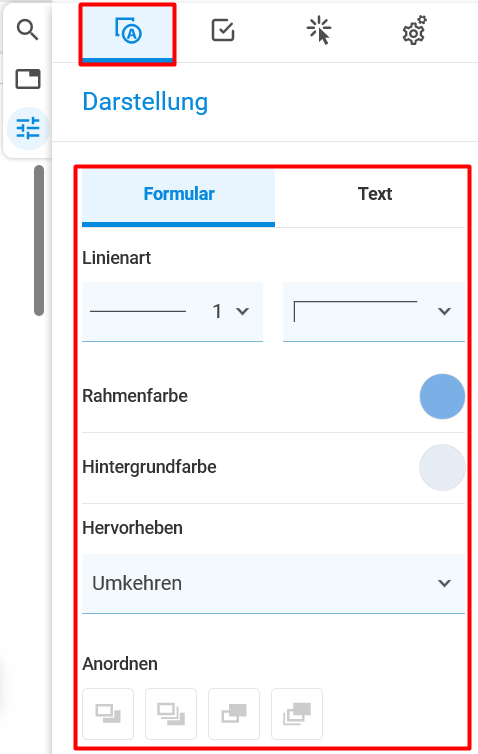Pick the Hintergrundfarbe light color circle
This screenshot has width=478, height=754.
442,467
